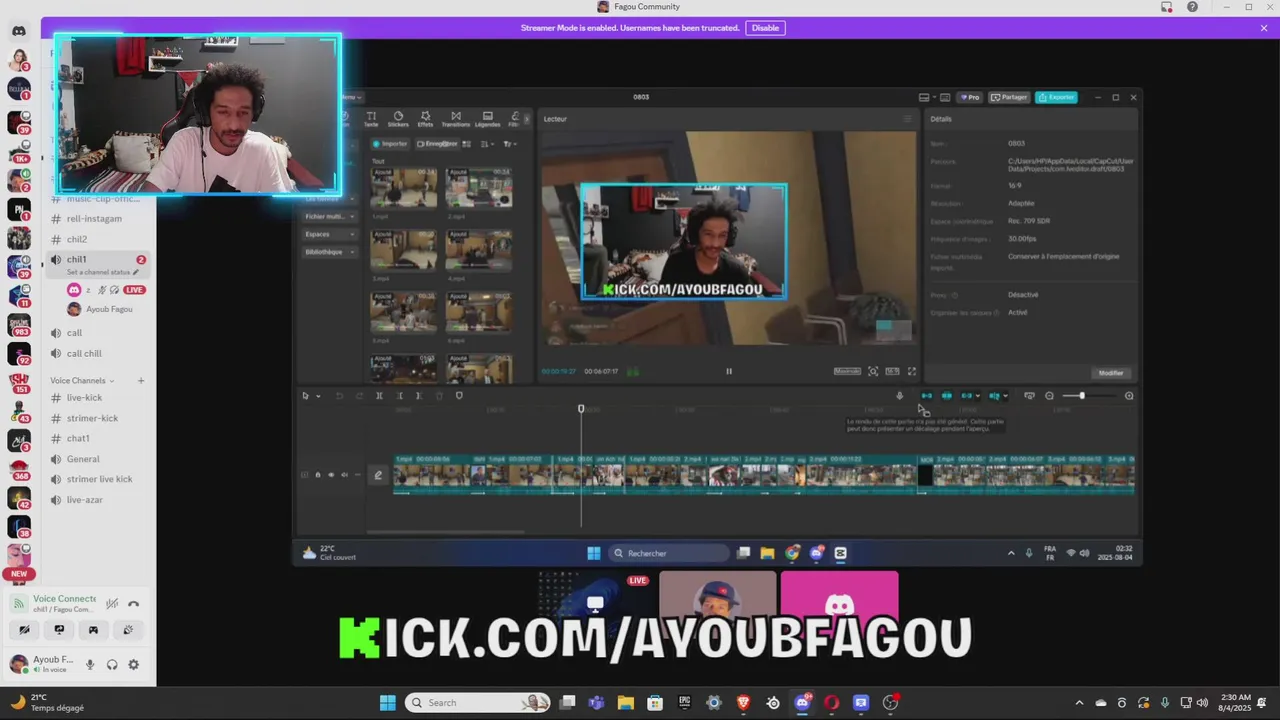Image resolution: width=1280 pixels, height=720 pixels.
Task: Open the soundboard in voice panel
Action: coord(128,630)
